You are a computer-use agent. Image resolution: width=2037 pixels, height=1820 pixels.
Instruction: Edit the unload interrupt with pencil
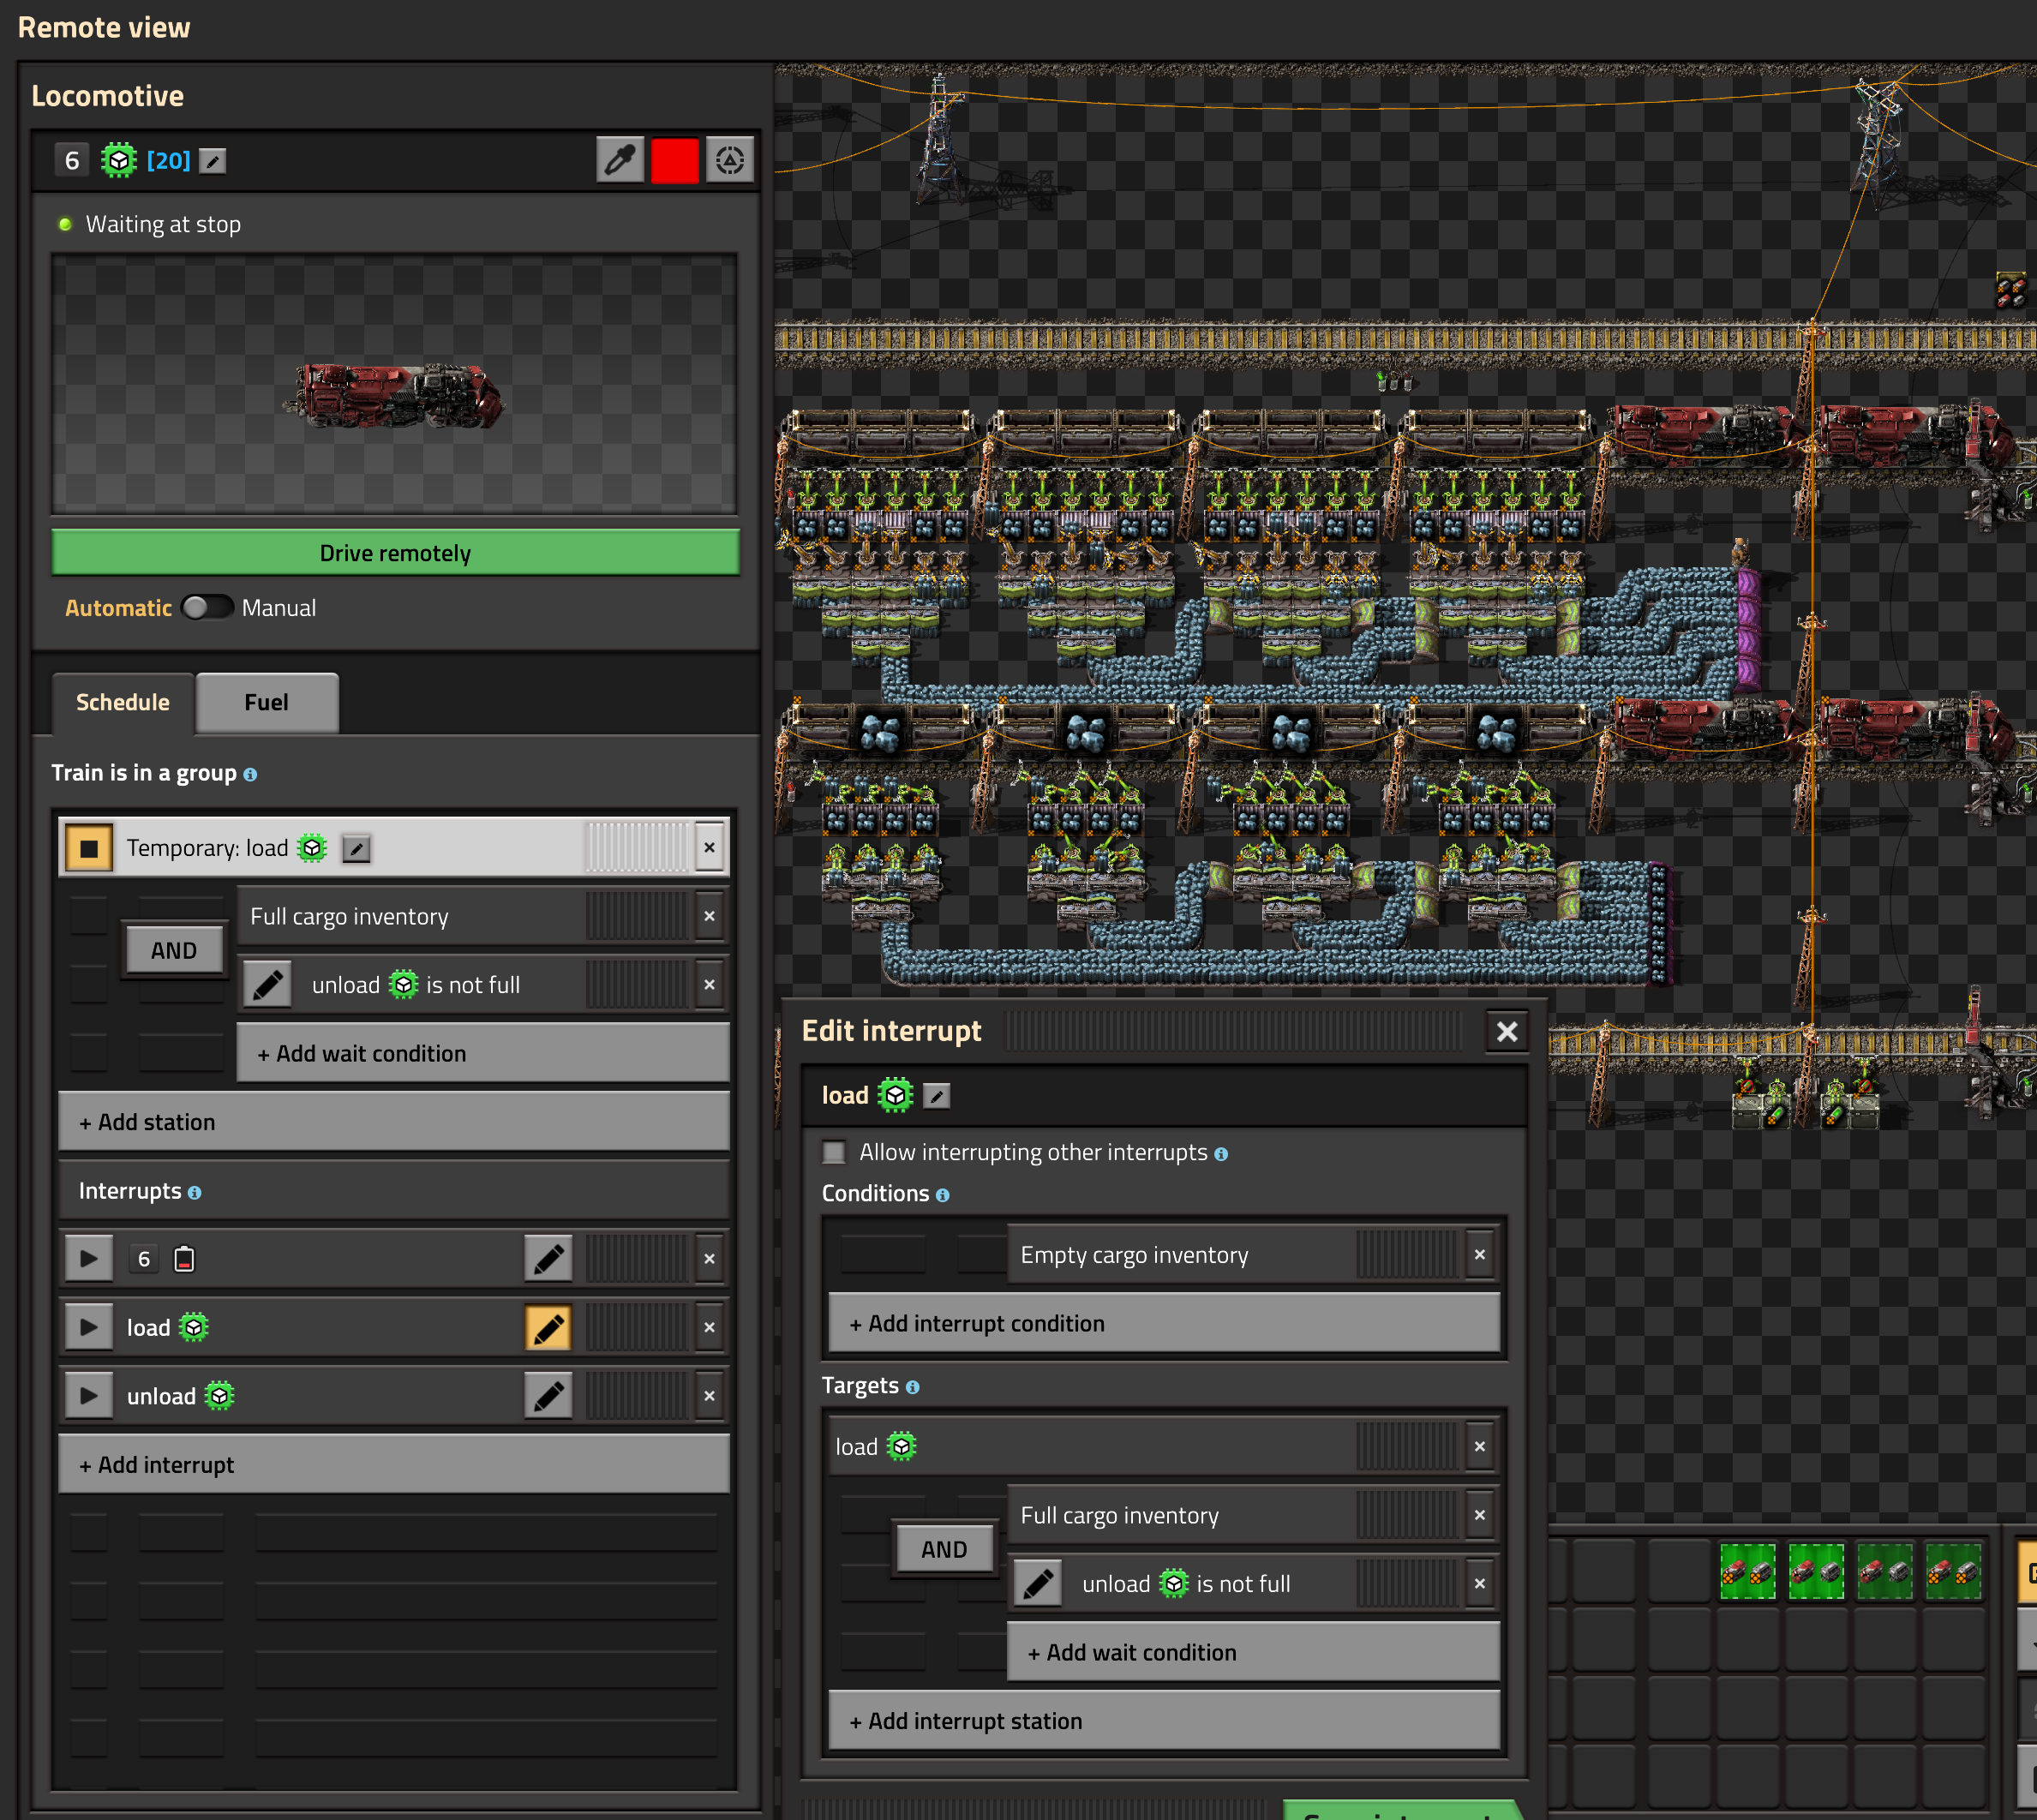pos(548,1396)
